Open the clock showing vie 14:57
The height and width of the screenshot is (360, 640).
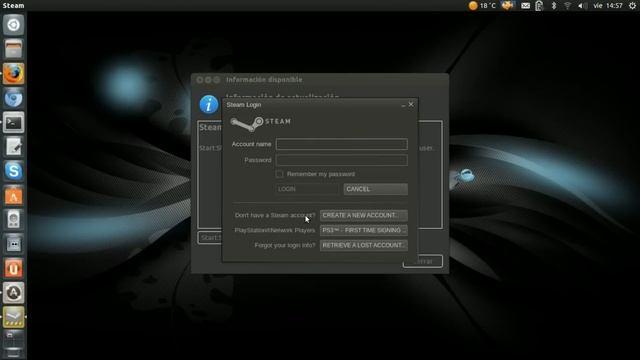(x=608, y=6)
